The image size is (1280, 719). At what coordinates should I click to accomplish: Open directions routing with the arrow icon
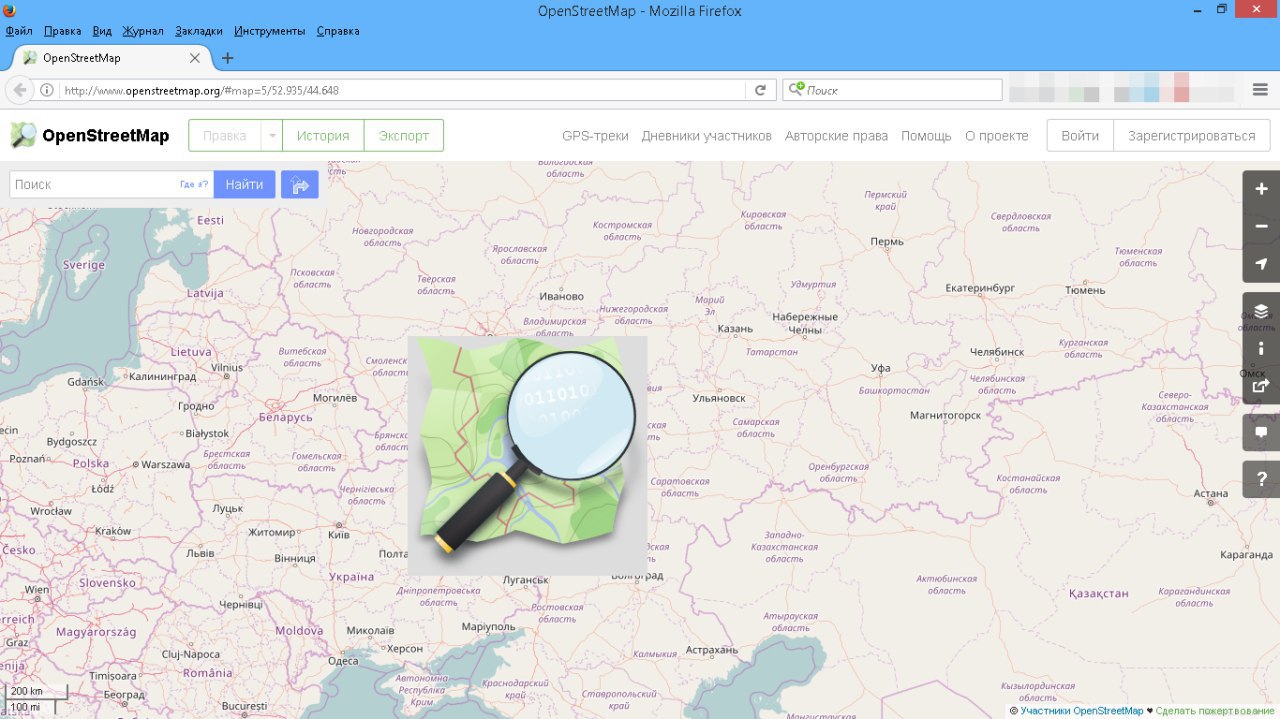(300, 184)
